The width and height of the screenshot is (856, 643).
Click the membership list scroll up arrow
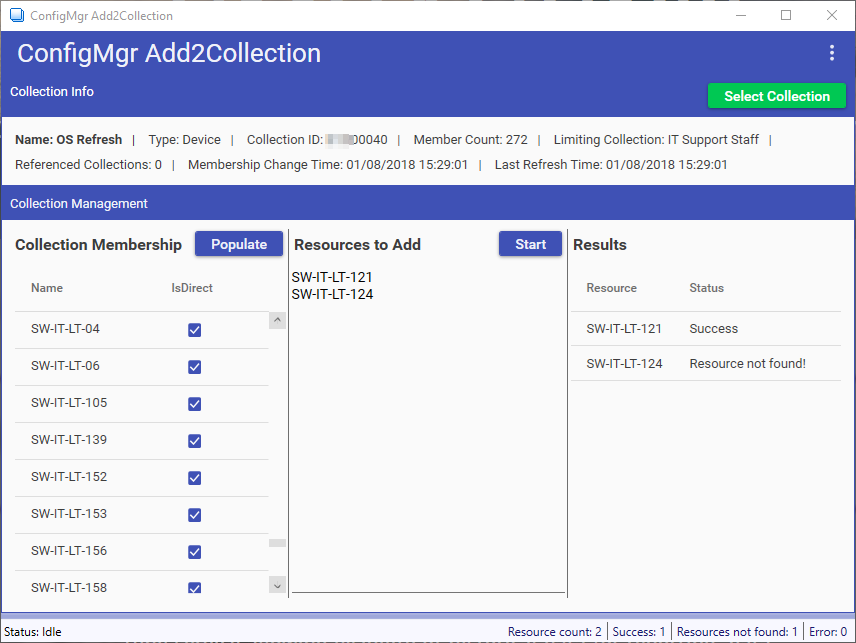[277, 320]
